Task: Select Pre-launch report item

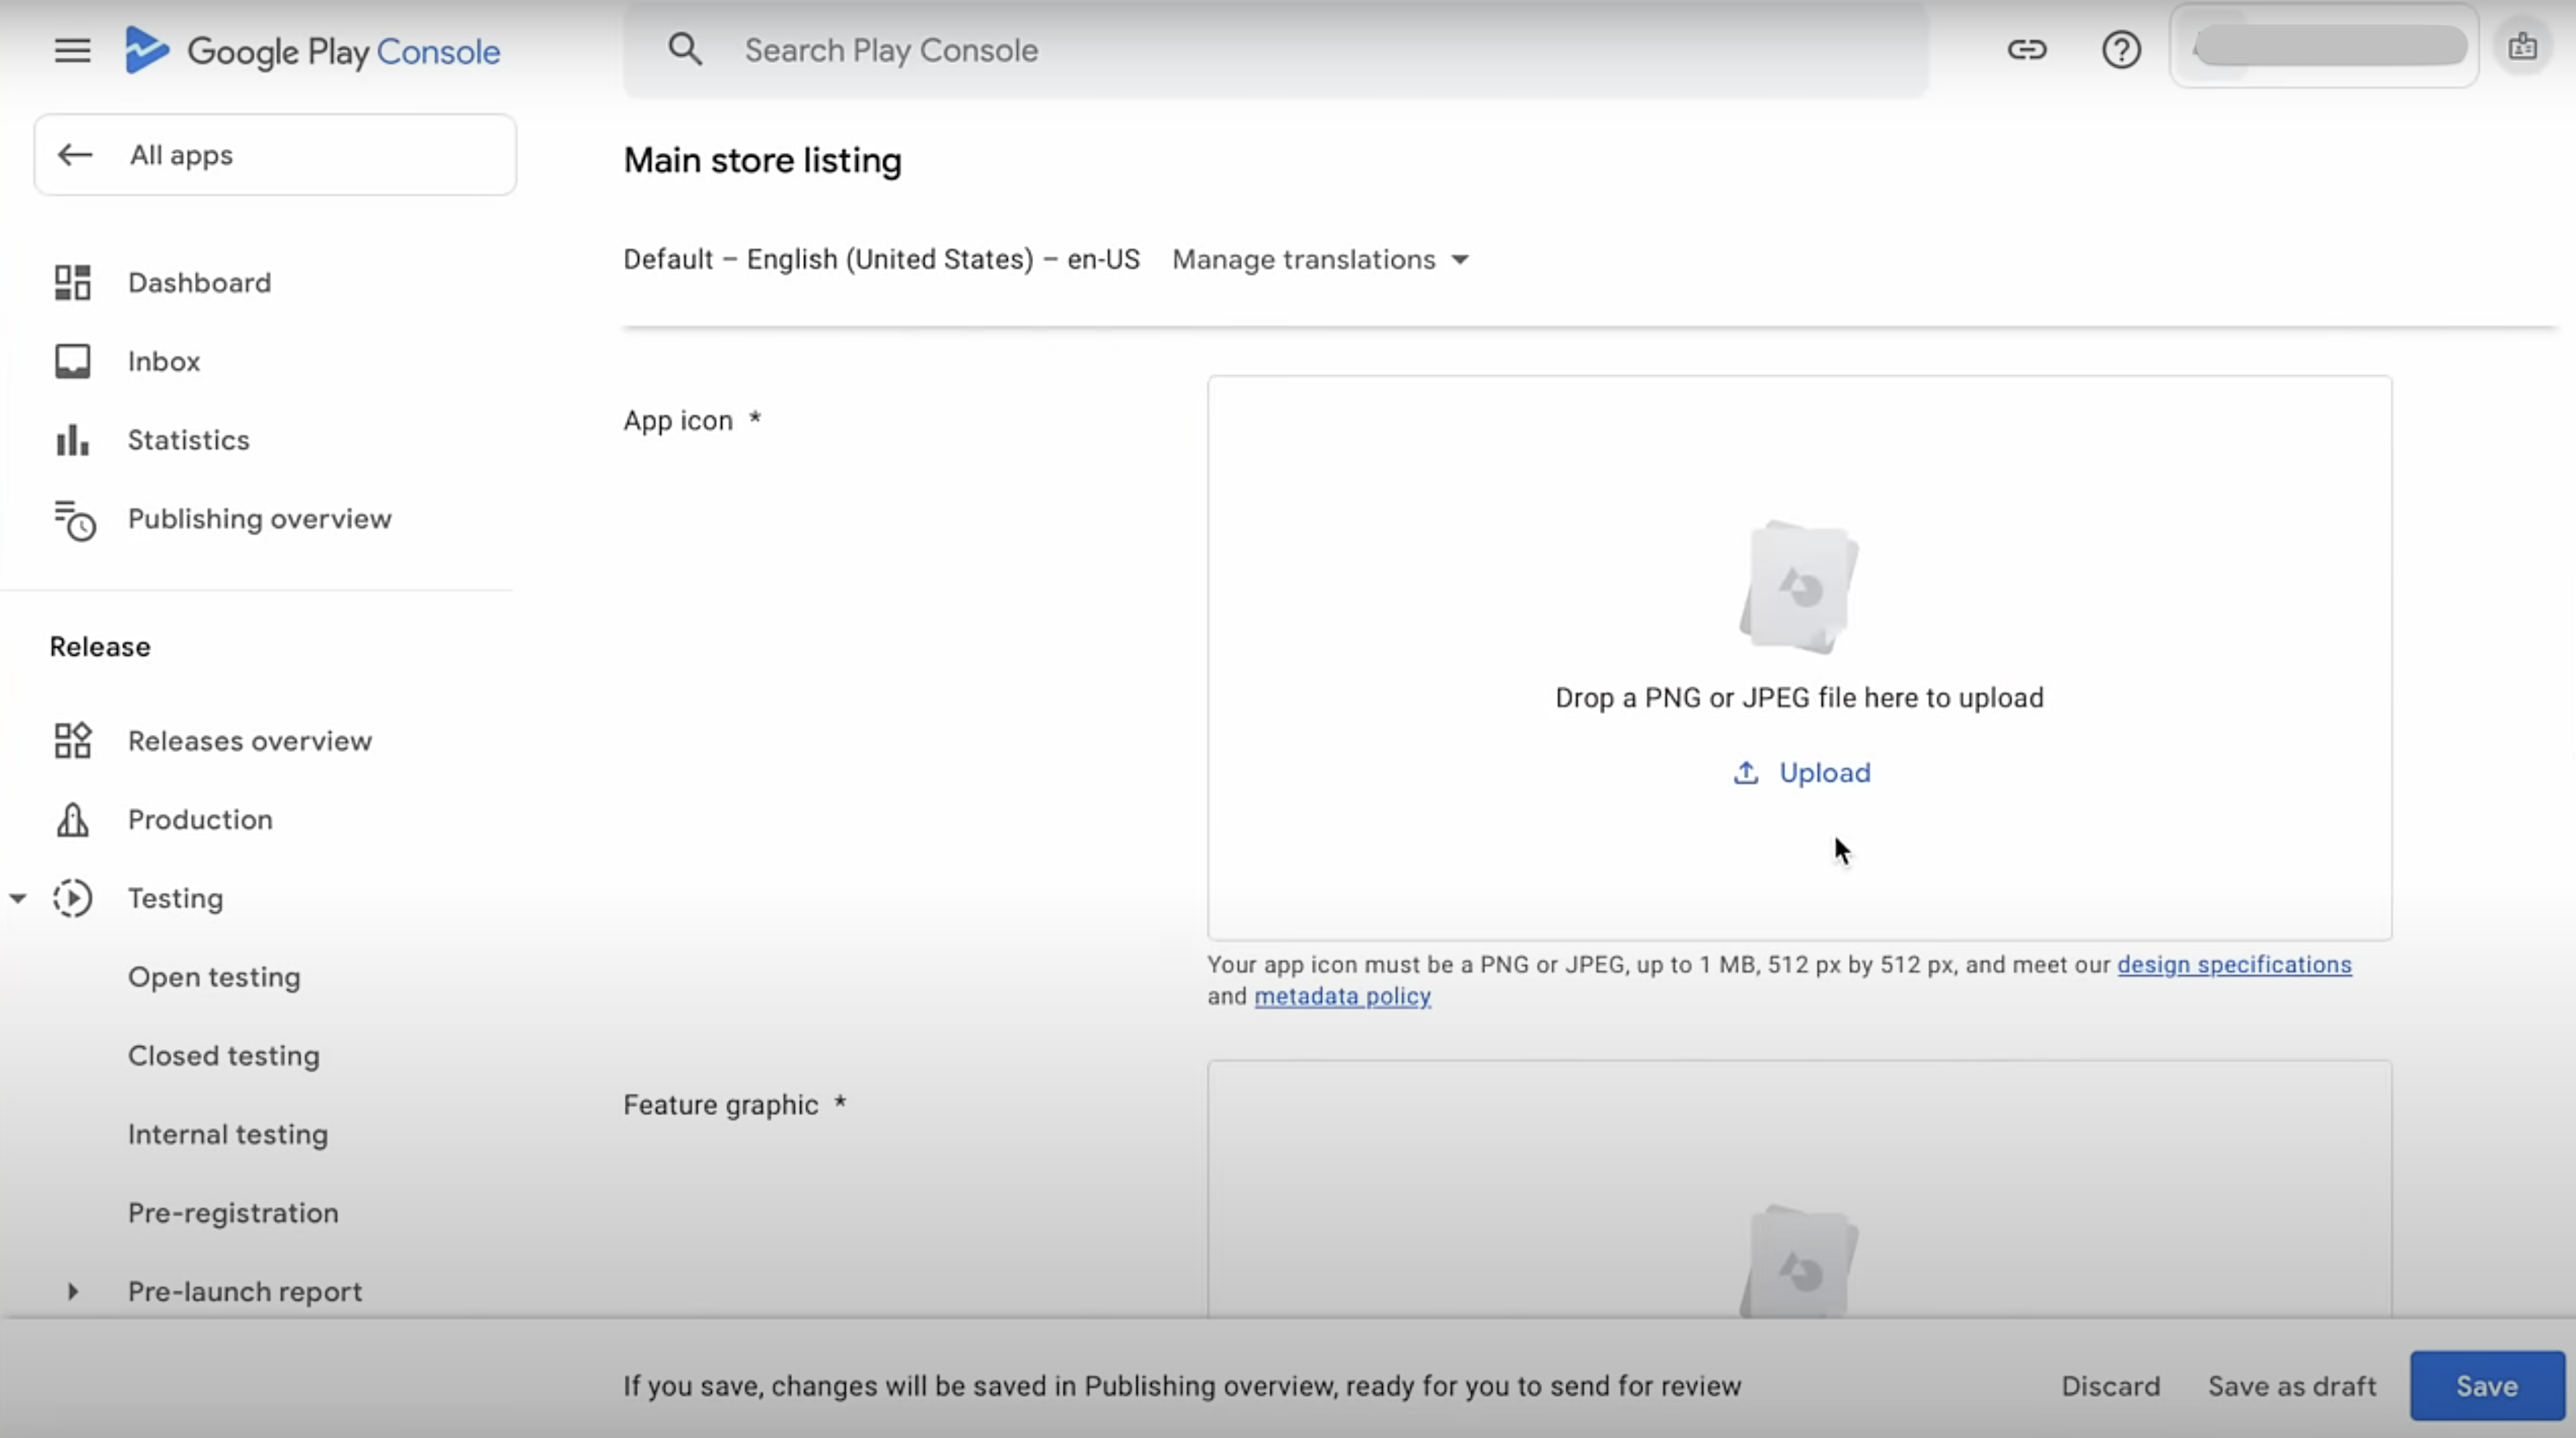Action: pyautogui.click(x=245, y=1291)
